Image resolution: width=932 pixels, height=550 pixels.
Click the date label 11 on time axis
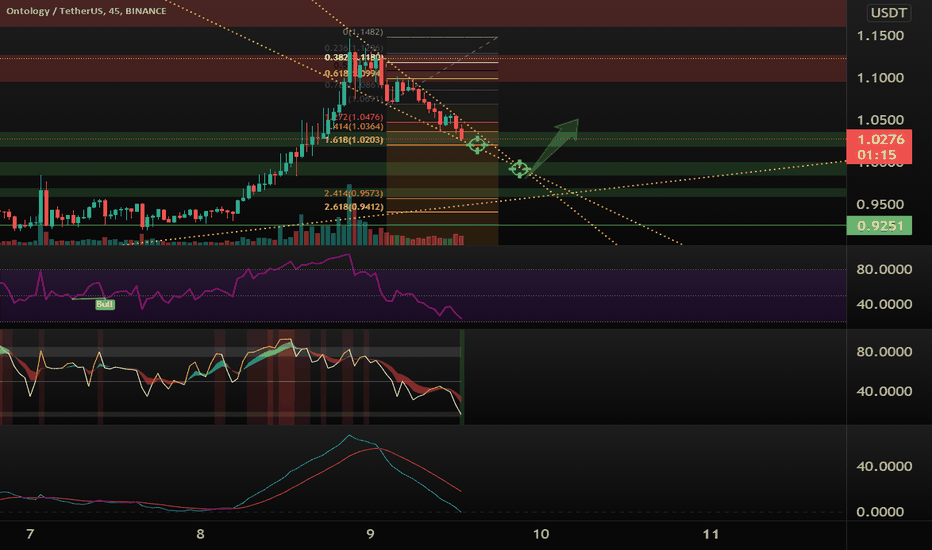(x=711, y=534)
